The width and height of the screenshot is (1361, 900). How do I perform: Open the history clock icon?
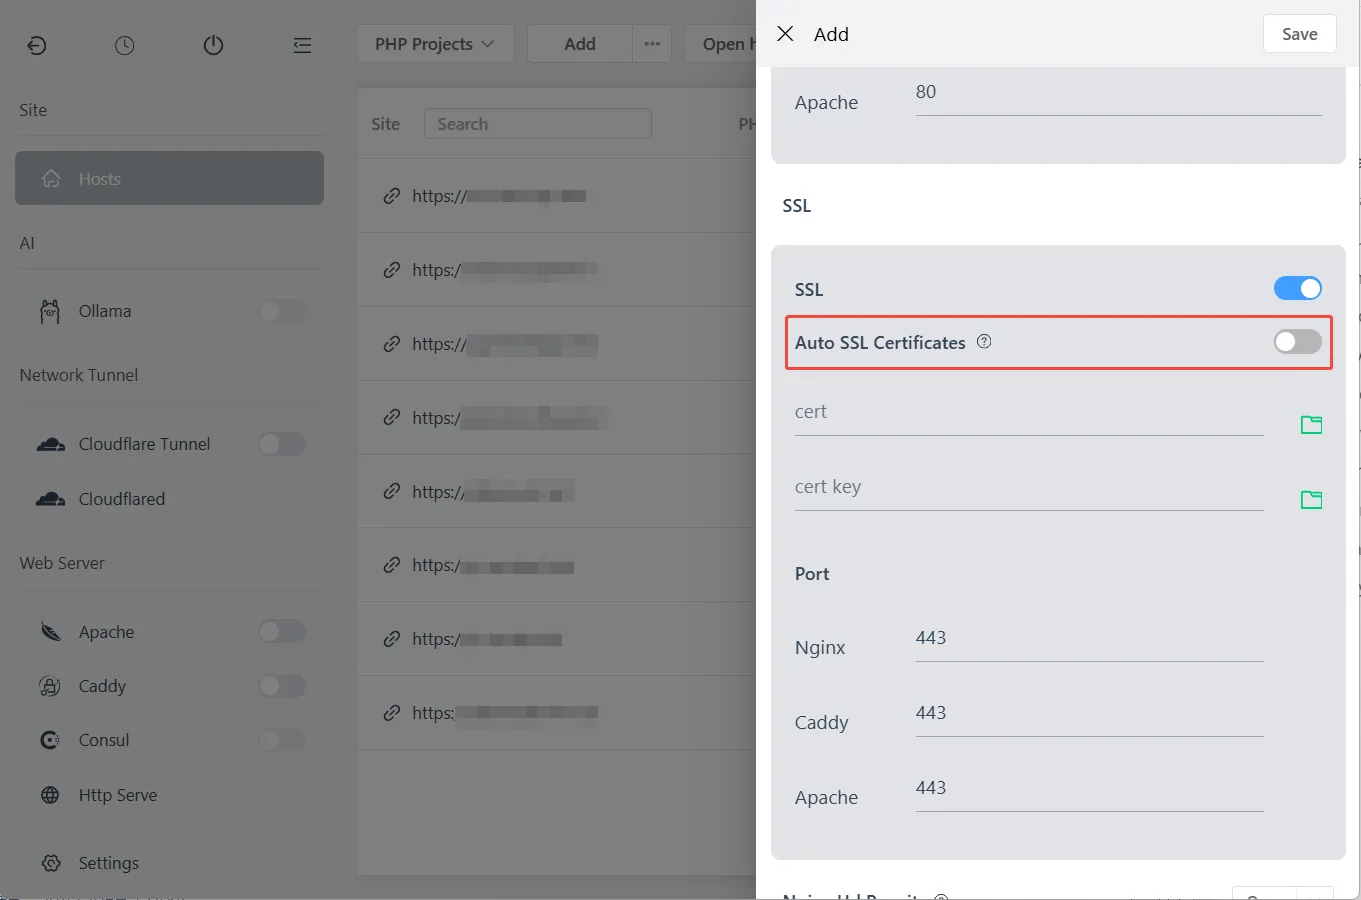(x=125, y=45)
